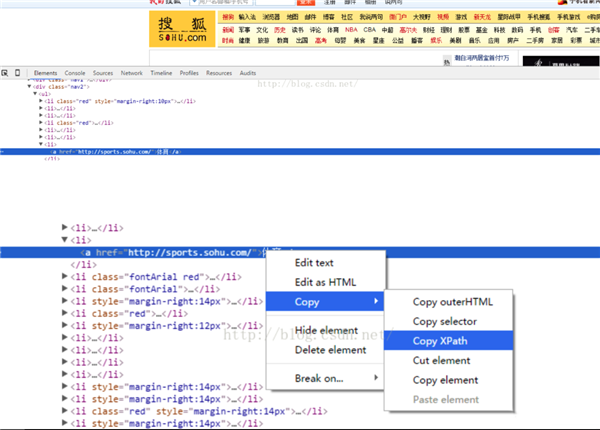Expand the li class="fontArial red" node

click(66, 277)
